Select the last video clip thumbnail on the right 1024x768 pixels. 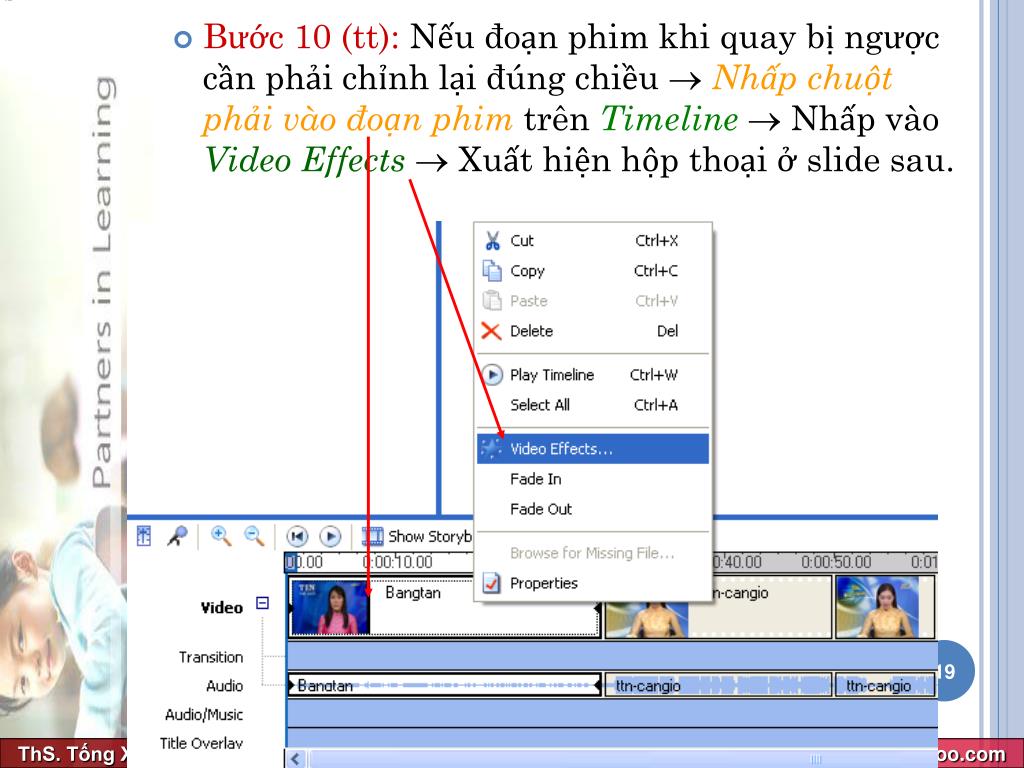(877, 607)
